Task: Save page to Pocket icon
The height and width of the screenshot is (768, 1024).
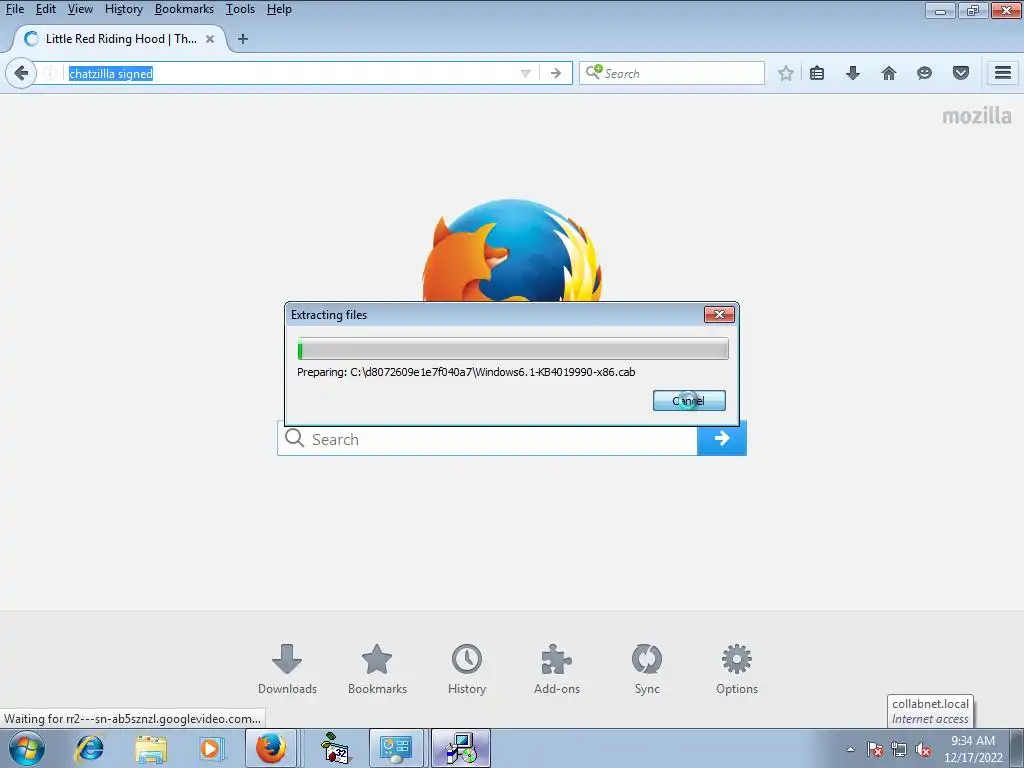Action: 961,73
